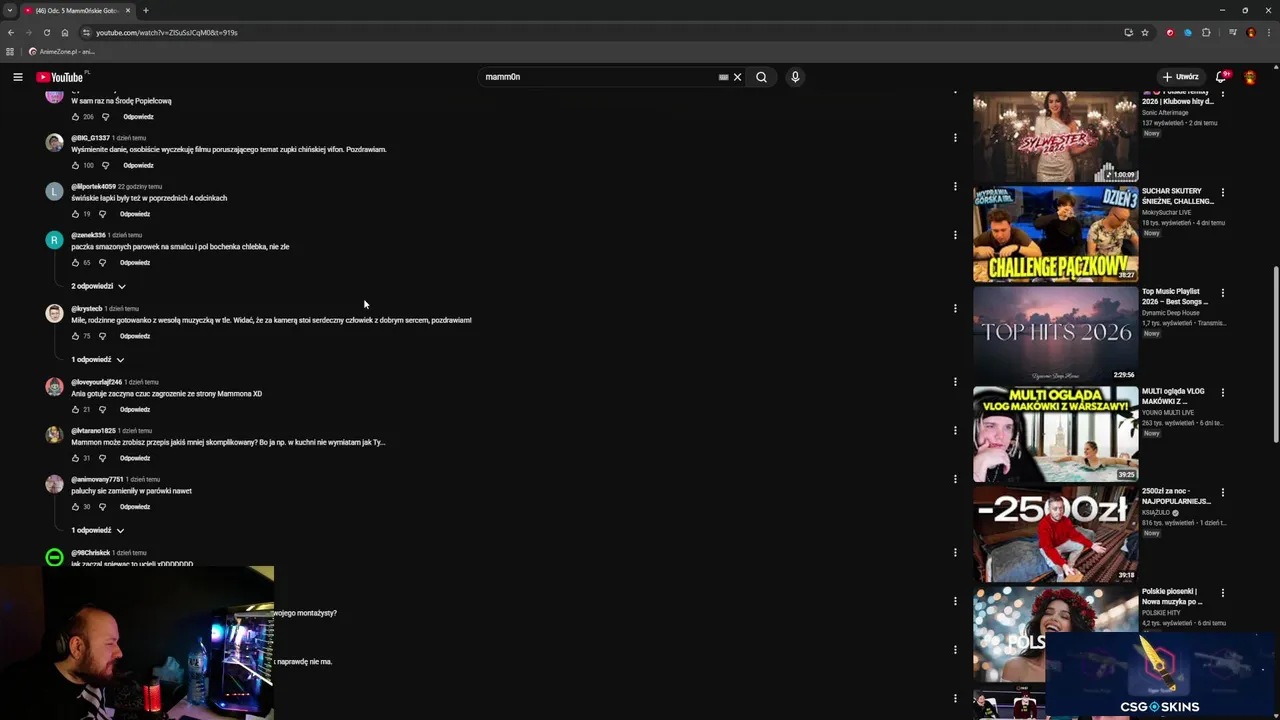Viewport: 1280px width, 720px height.
Task: Open more options for 'MULTI ogląda VLOG' video
Action: (1222, 393)
